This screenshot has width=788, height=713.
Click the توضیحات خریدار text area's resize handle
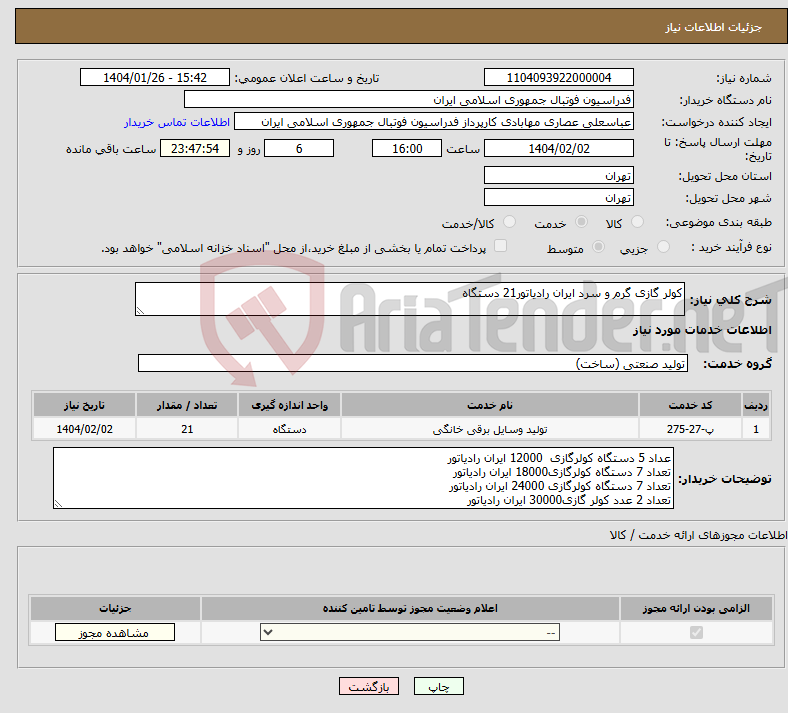pos(58,504)
